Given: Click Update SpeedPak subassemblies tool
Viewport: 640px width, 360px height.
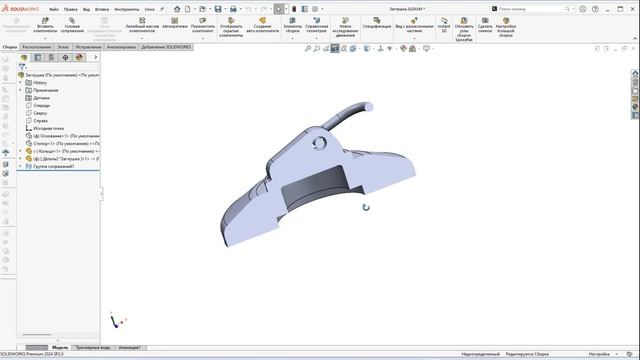Looking at the screenshot, I should tap(464, 29).
